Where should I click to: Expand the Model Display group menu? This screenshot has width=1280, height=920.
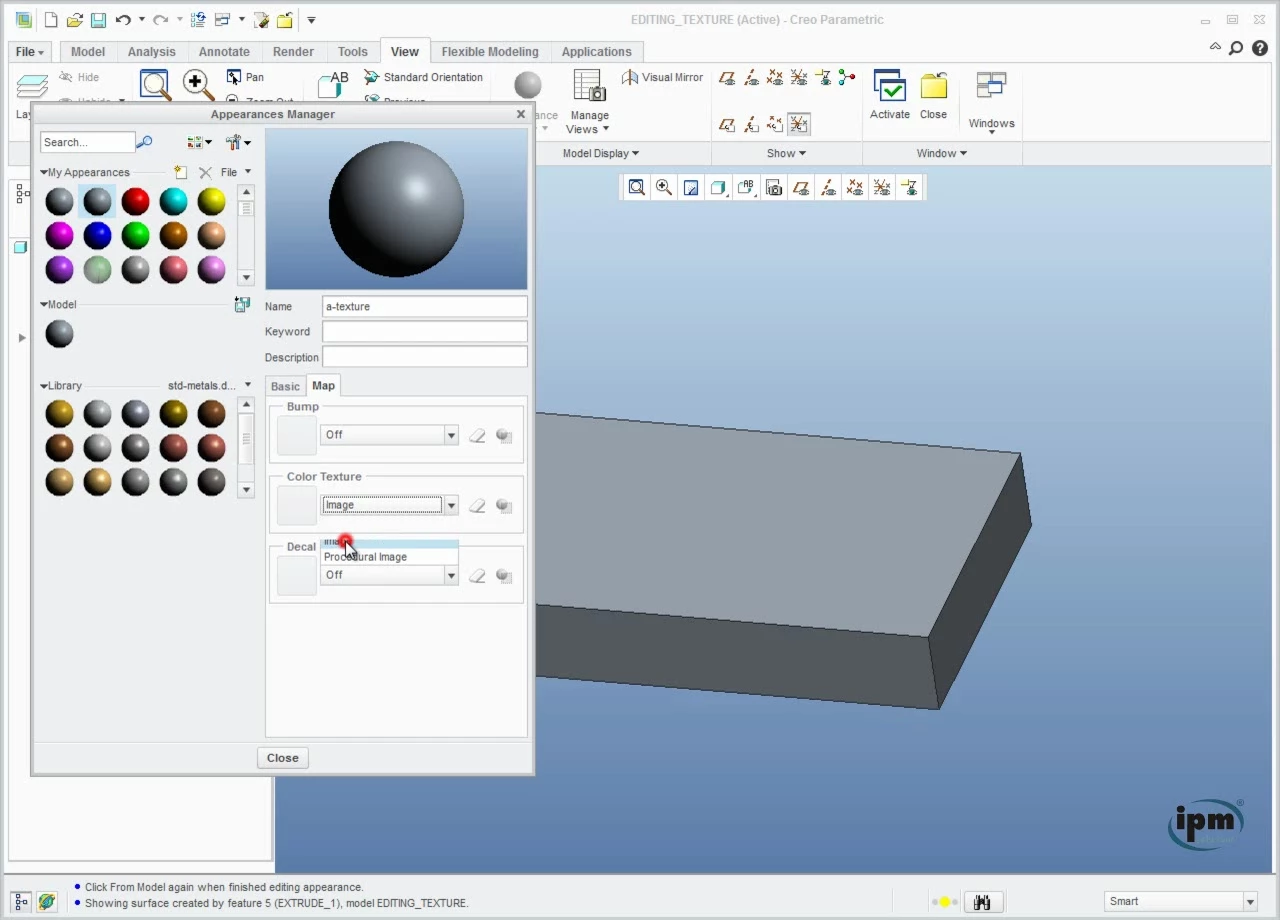600,153
